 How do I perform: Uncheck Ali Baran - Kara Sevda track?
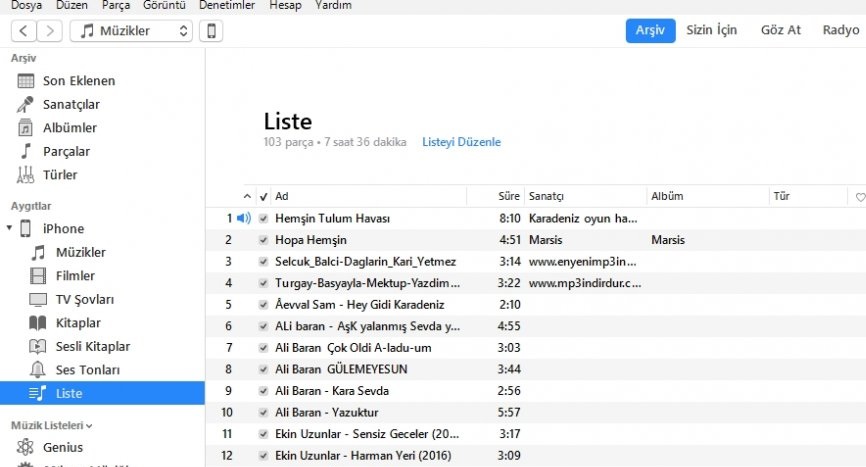pos(263,391)
